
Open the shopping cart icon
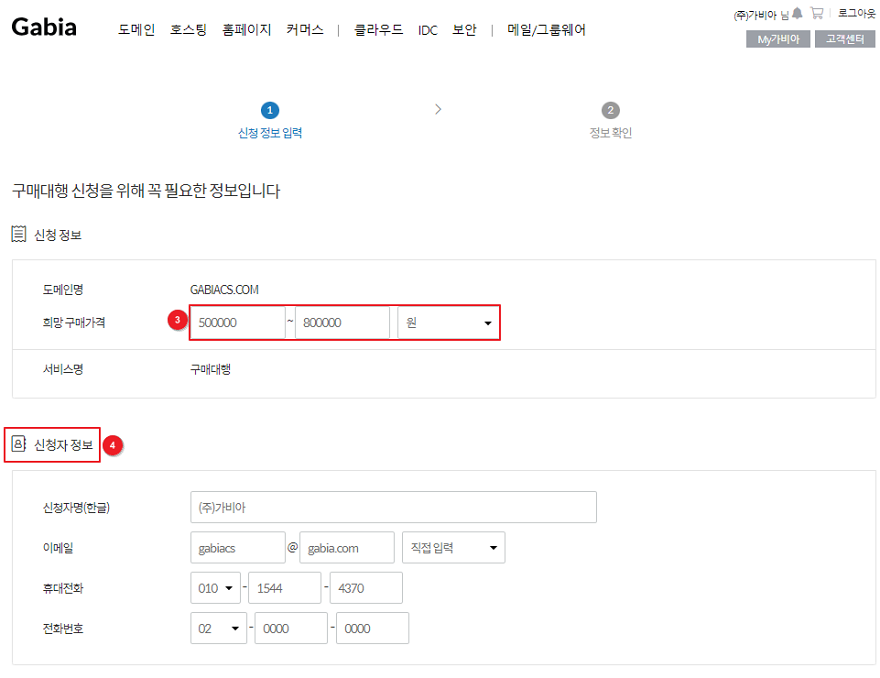pos(817,13)
